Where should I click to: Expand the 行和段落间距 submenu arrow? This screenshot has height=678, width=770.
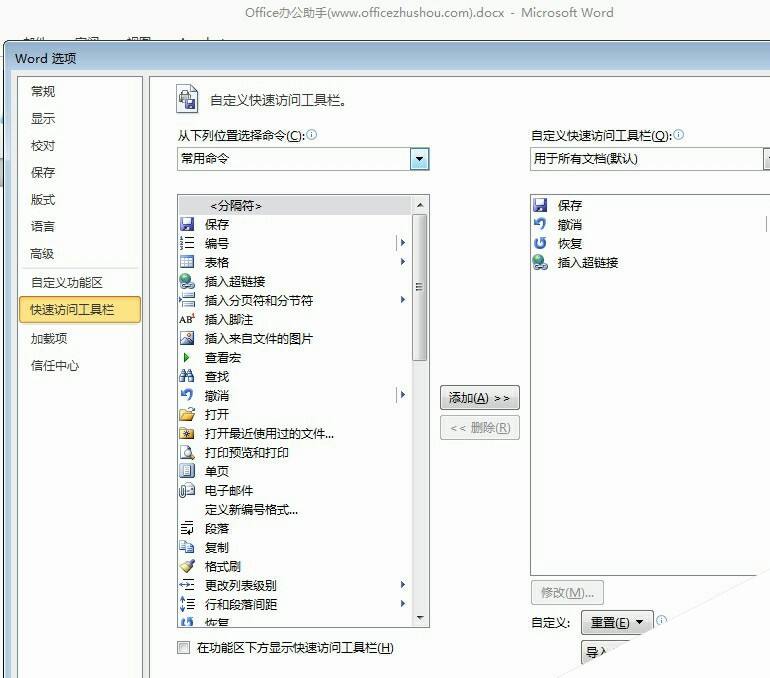pos(403,604)
